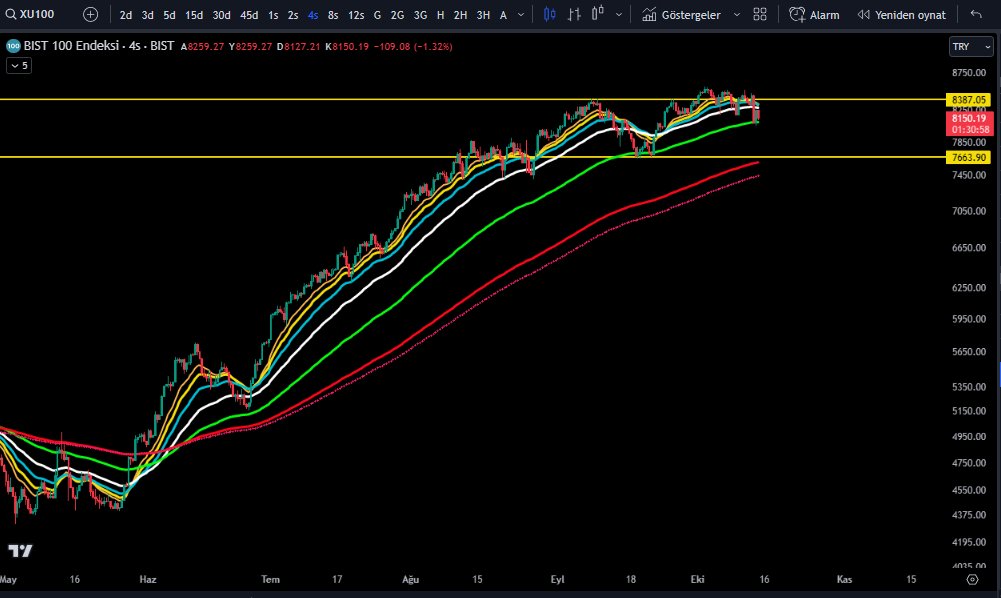The height and width of the screenshot is (598, 1001).
Task: Click the Eyl date label on time axis
Action: point(557,579)
